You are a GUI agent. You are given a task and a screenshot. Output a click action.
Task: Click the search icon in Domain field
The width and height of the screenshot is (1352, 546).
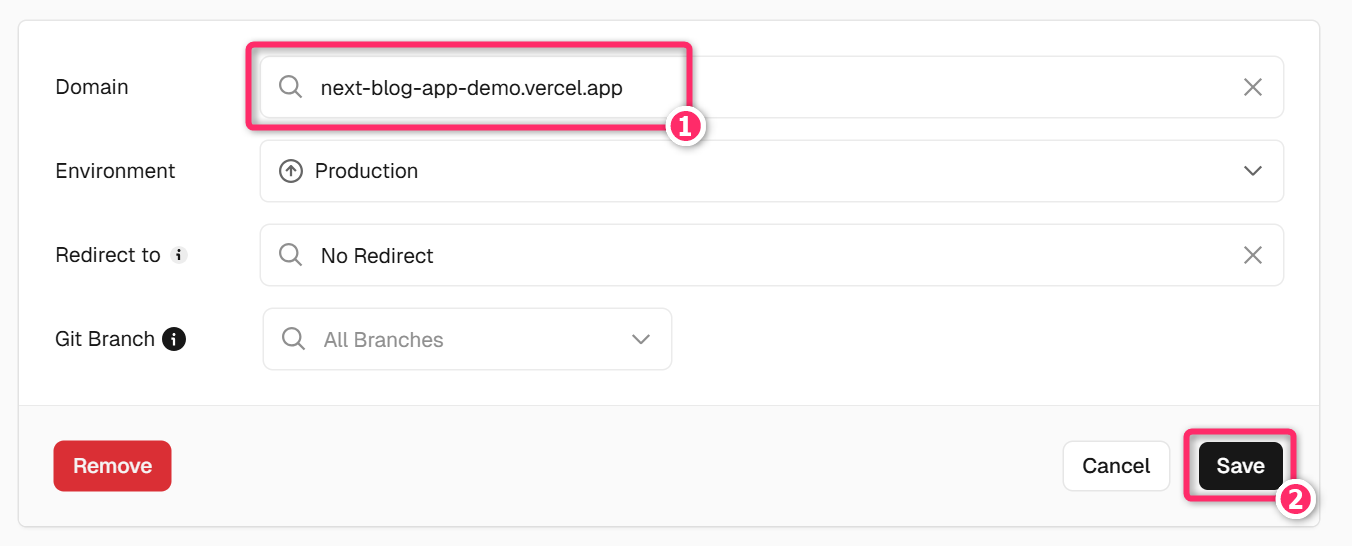[x=290, y=87]
